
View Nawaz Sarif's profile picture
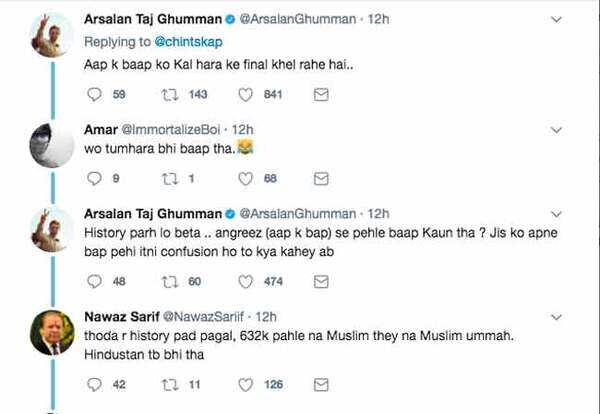point(52,332)
